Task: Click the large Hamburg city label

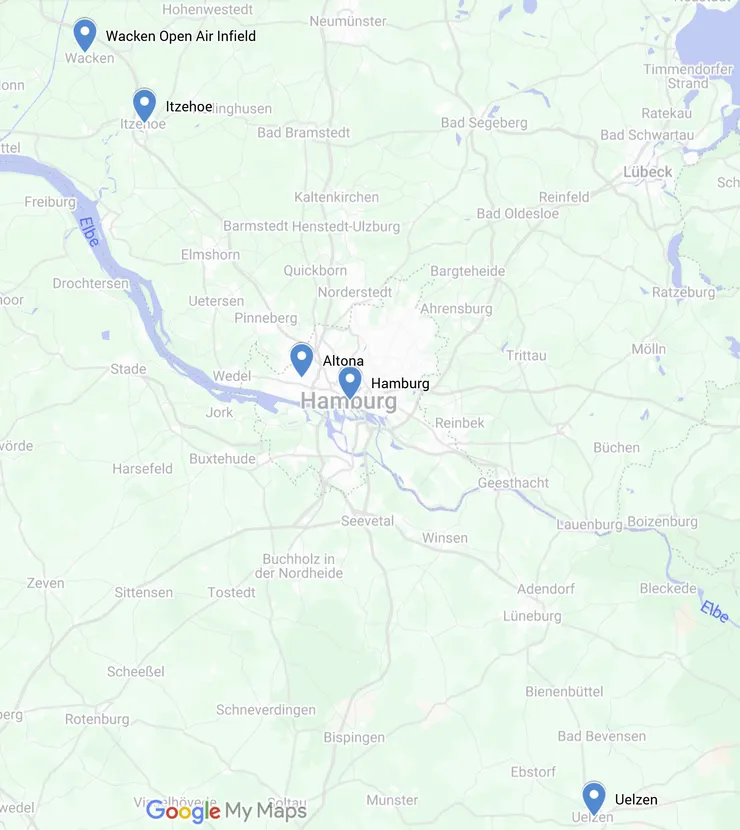Action: click(348, 401)
